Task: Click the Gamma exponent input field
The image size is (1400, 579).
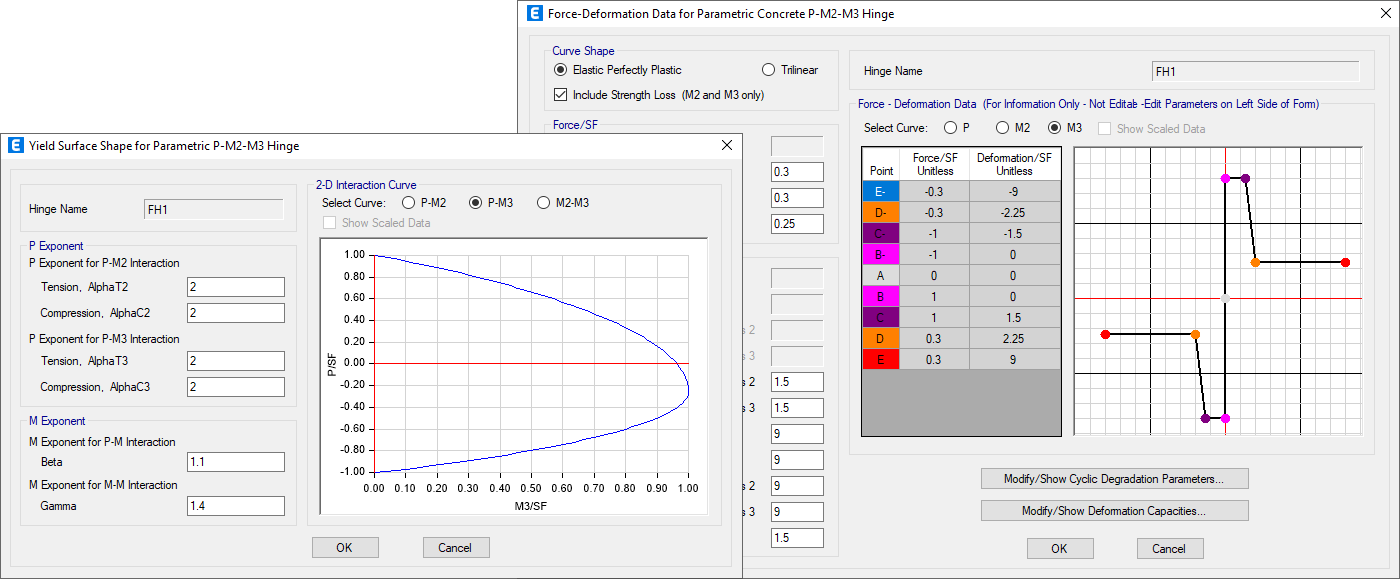Action: pyautogui.click(x=236, y=506)
